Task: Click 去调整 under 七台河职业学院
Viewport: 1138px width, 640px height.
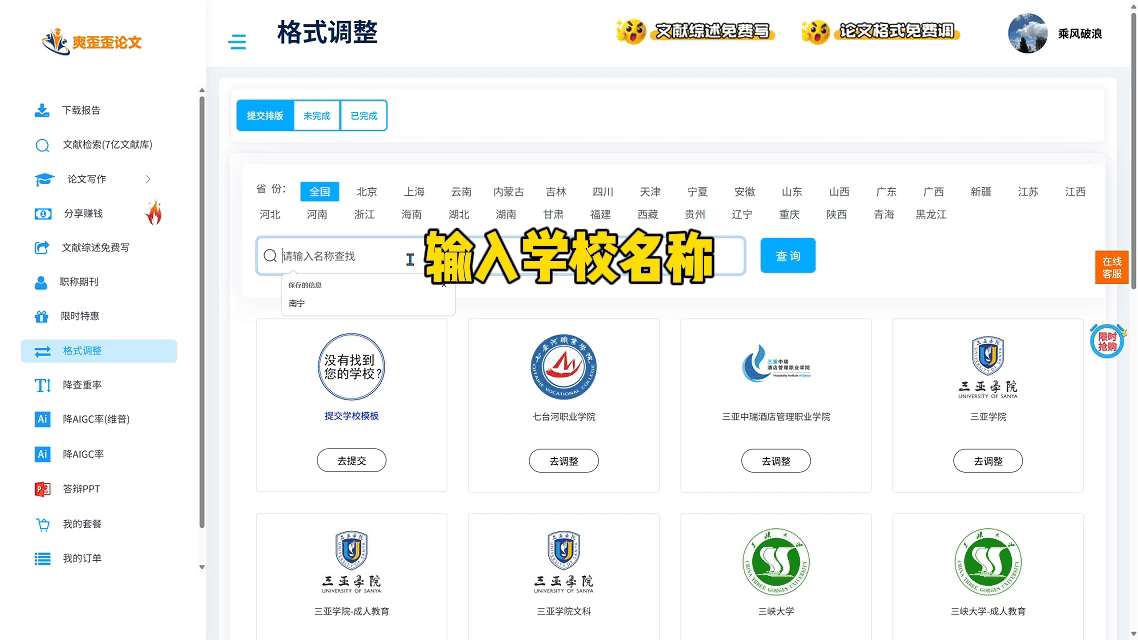Action: point(563,461)
